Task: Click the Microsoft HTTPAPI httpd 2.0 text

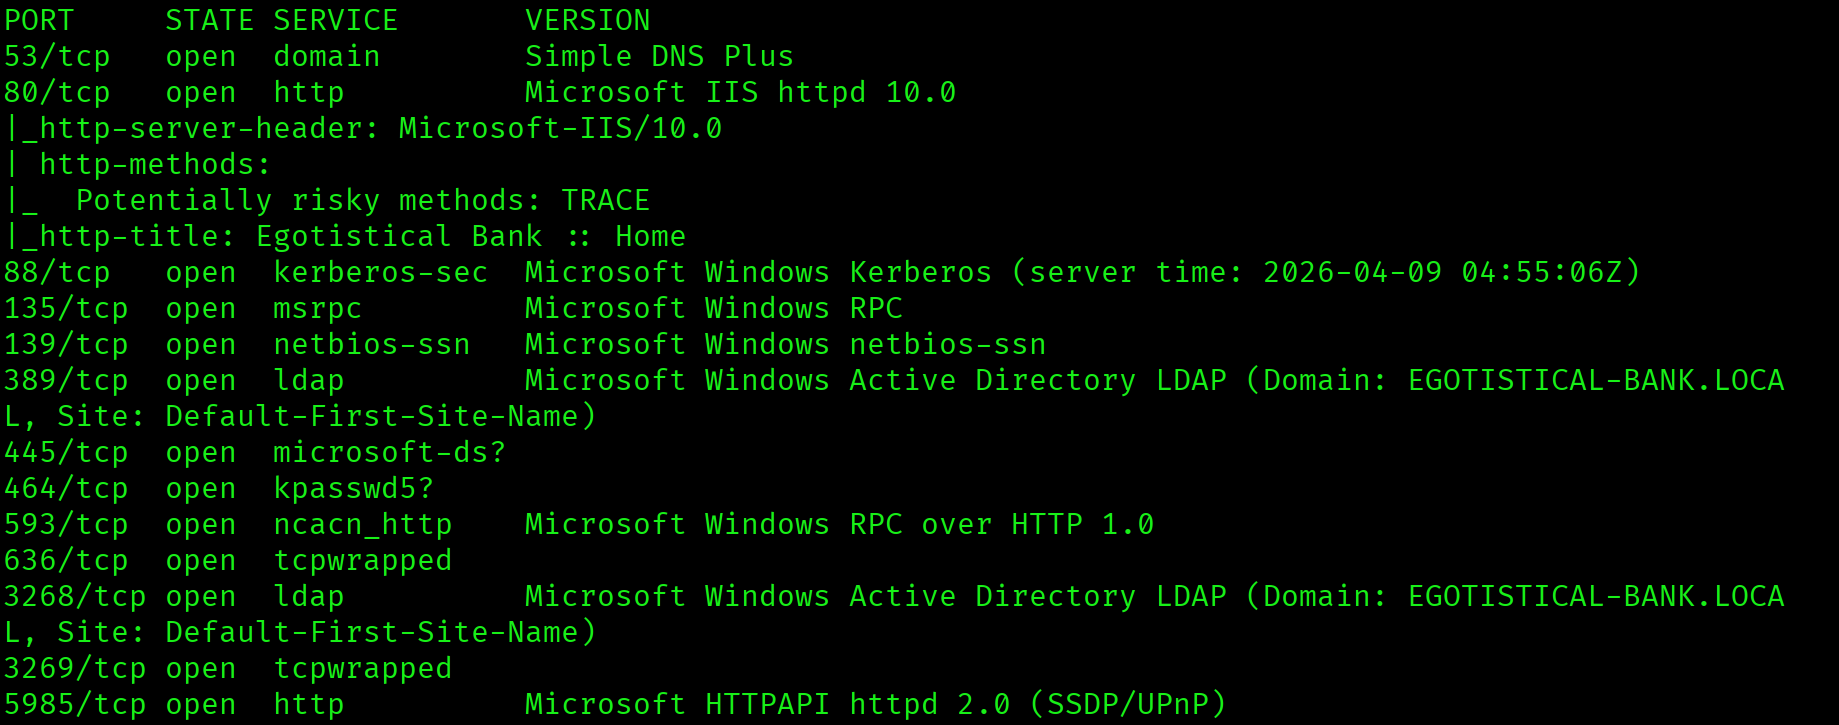Action: tap(766, 705)
